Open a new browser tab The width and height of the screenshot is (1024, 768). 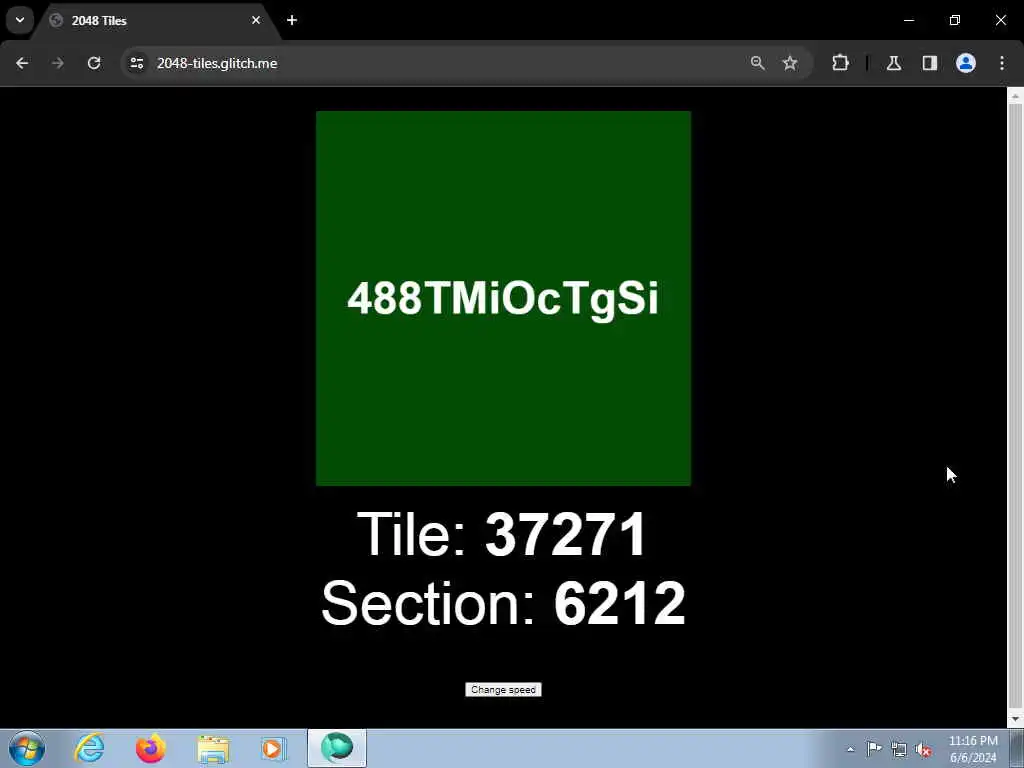point(292,20)
